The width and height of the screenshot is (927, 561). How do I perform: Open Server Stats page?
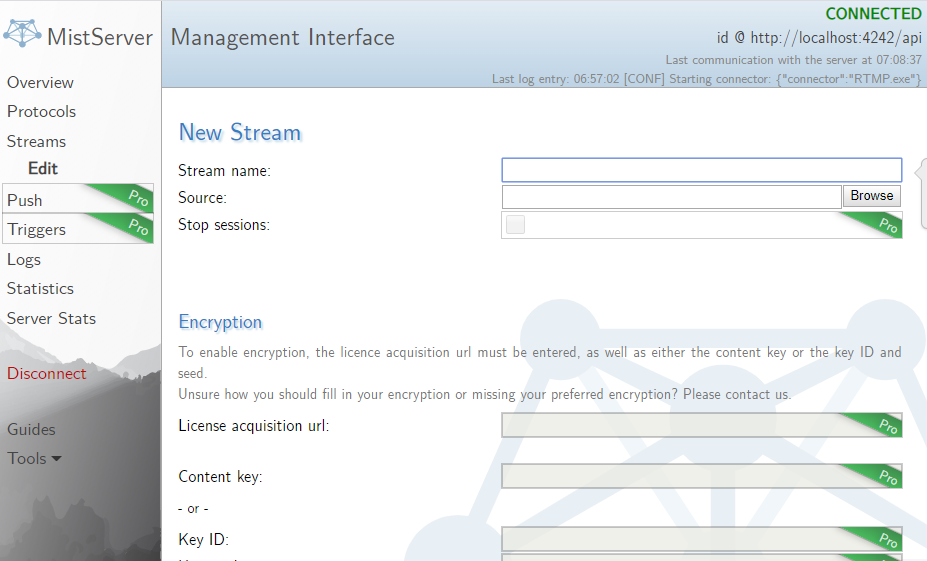pos(51,319)
